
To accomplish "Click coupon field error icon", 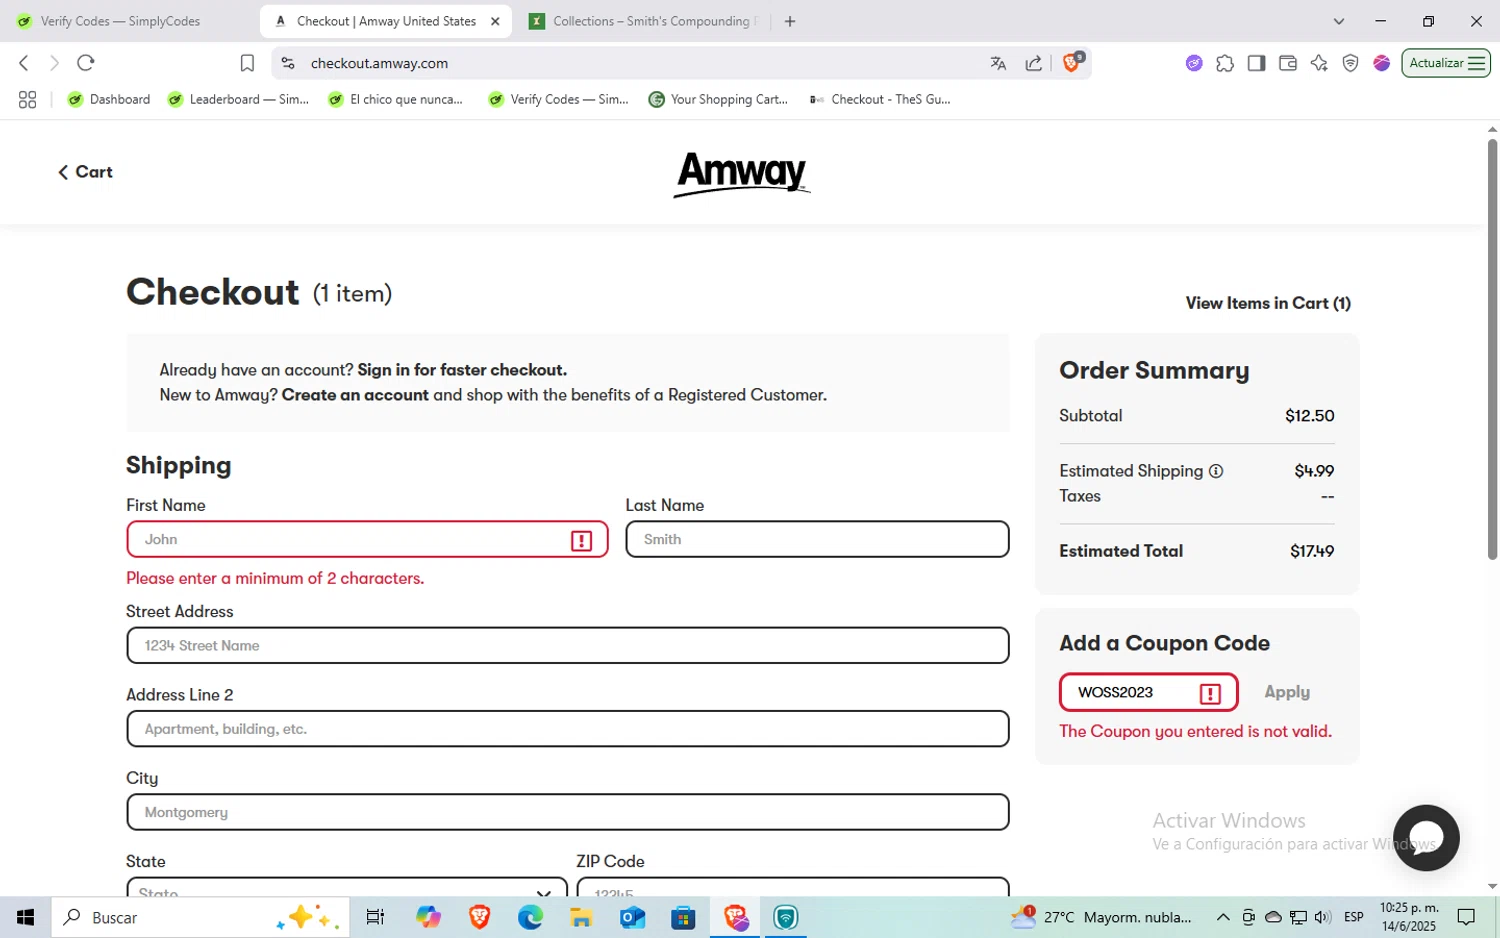I will (1210, 693).
